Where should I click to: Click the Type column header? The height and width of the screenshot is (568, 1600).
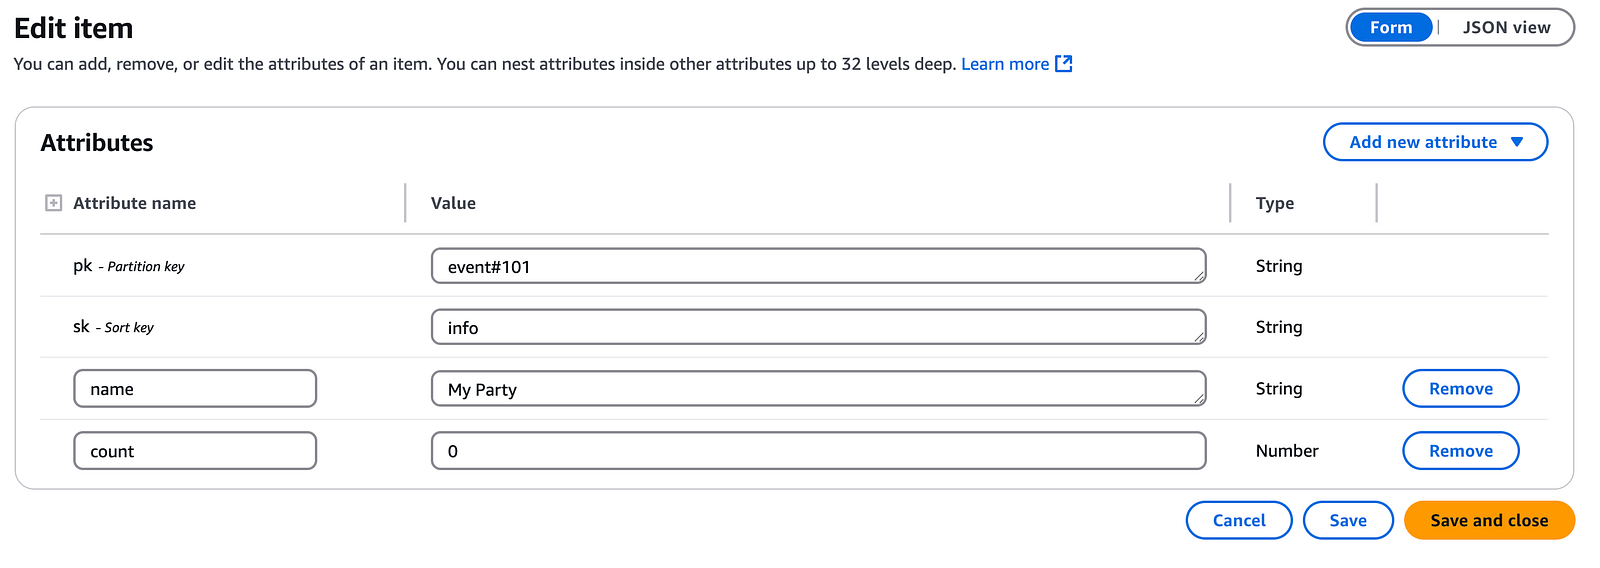tap(1275, 203)
